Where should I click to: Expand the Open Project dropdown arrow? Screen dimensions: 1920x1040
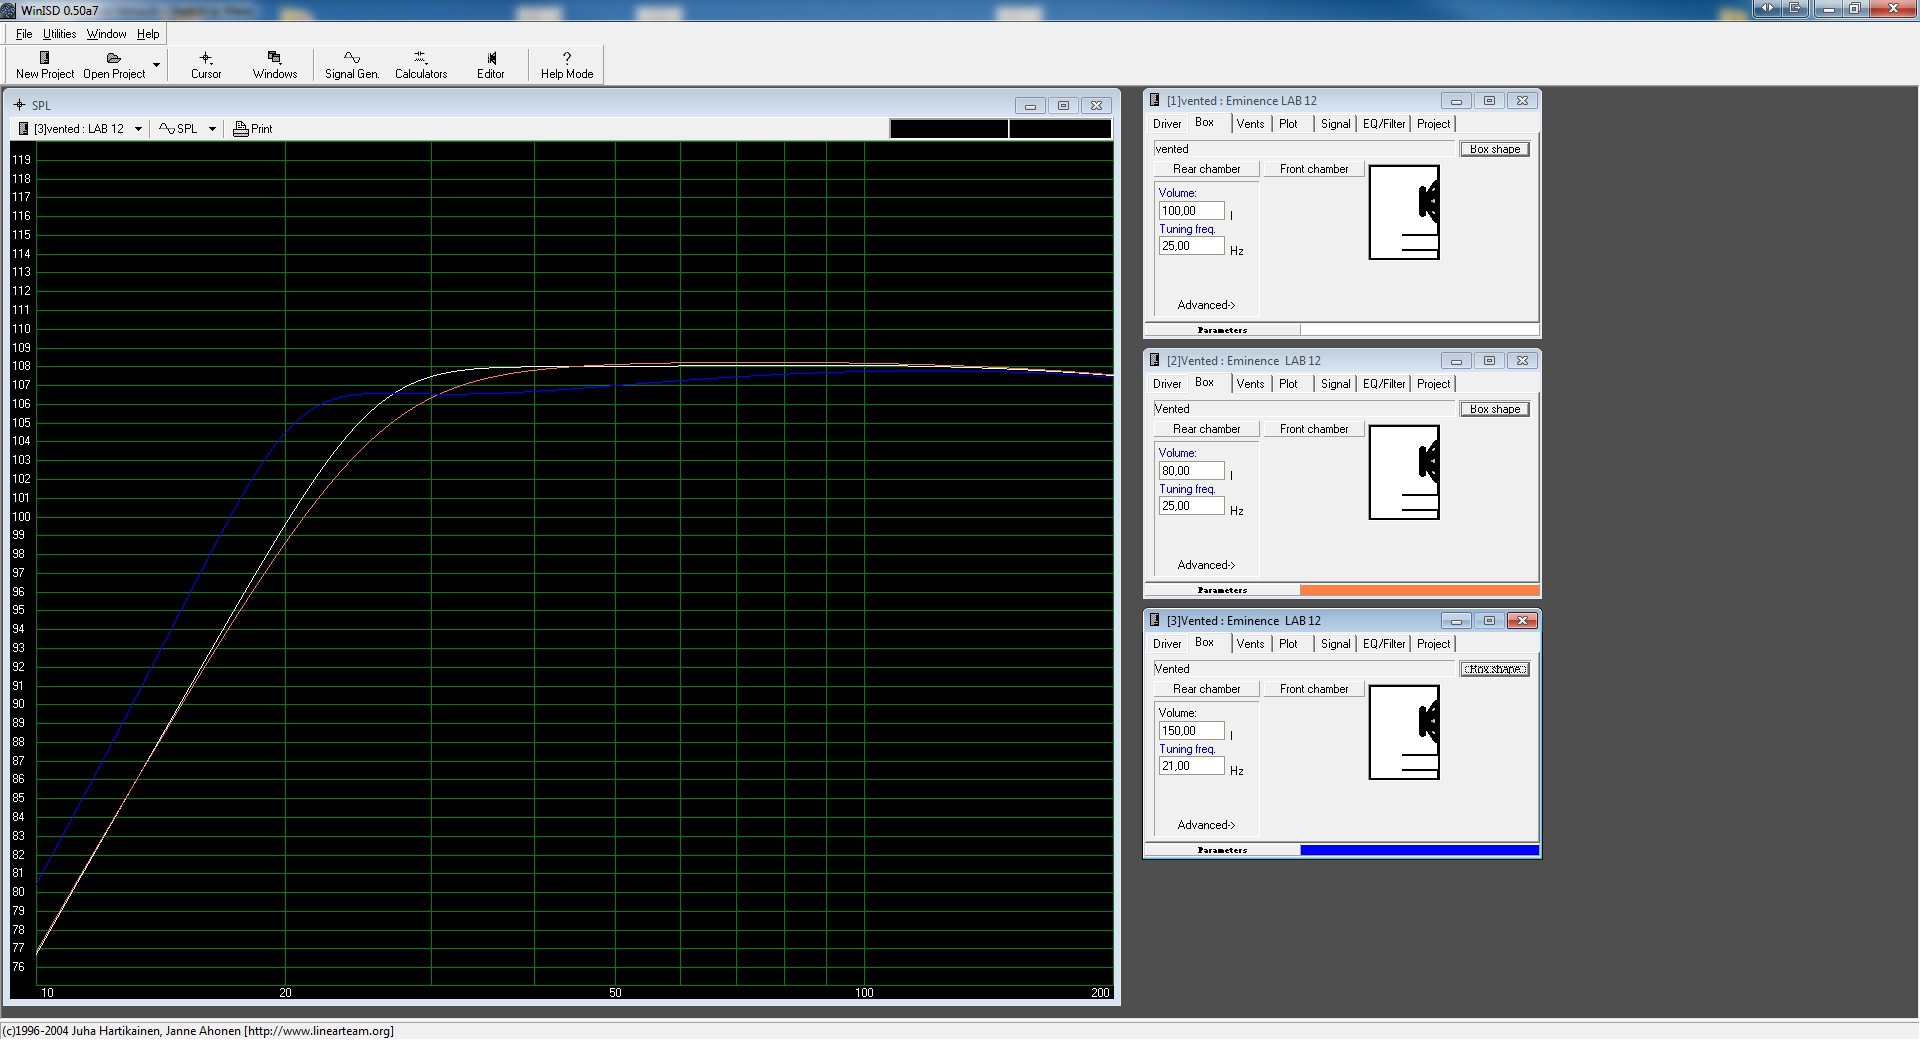tap(156, 66)
